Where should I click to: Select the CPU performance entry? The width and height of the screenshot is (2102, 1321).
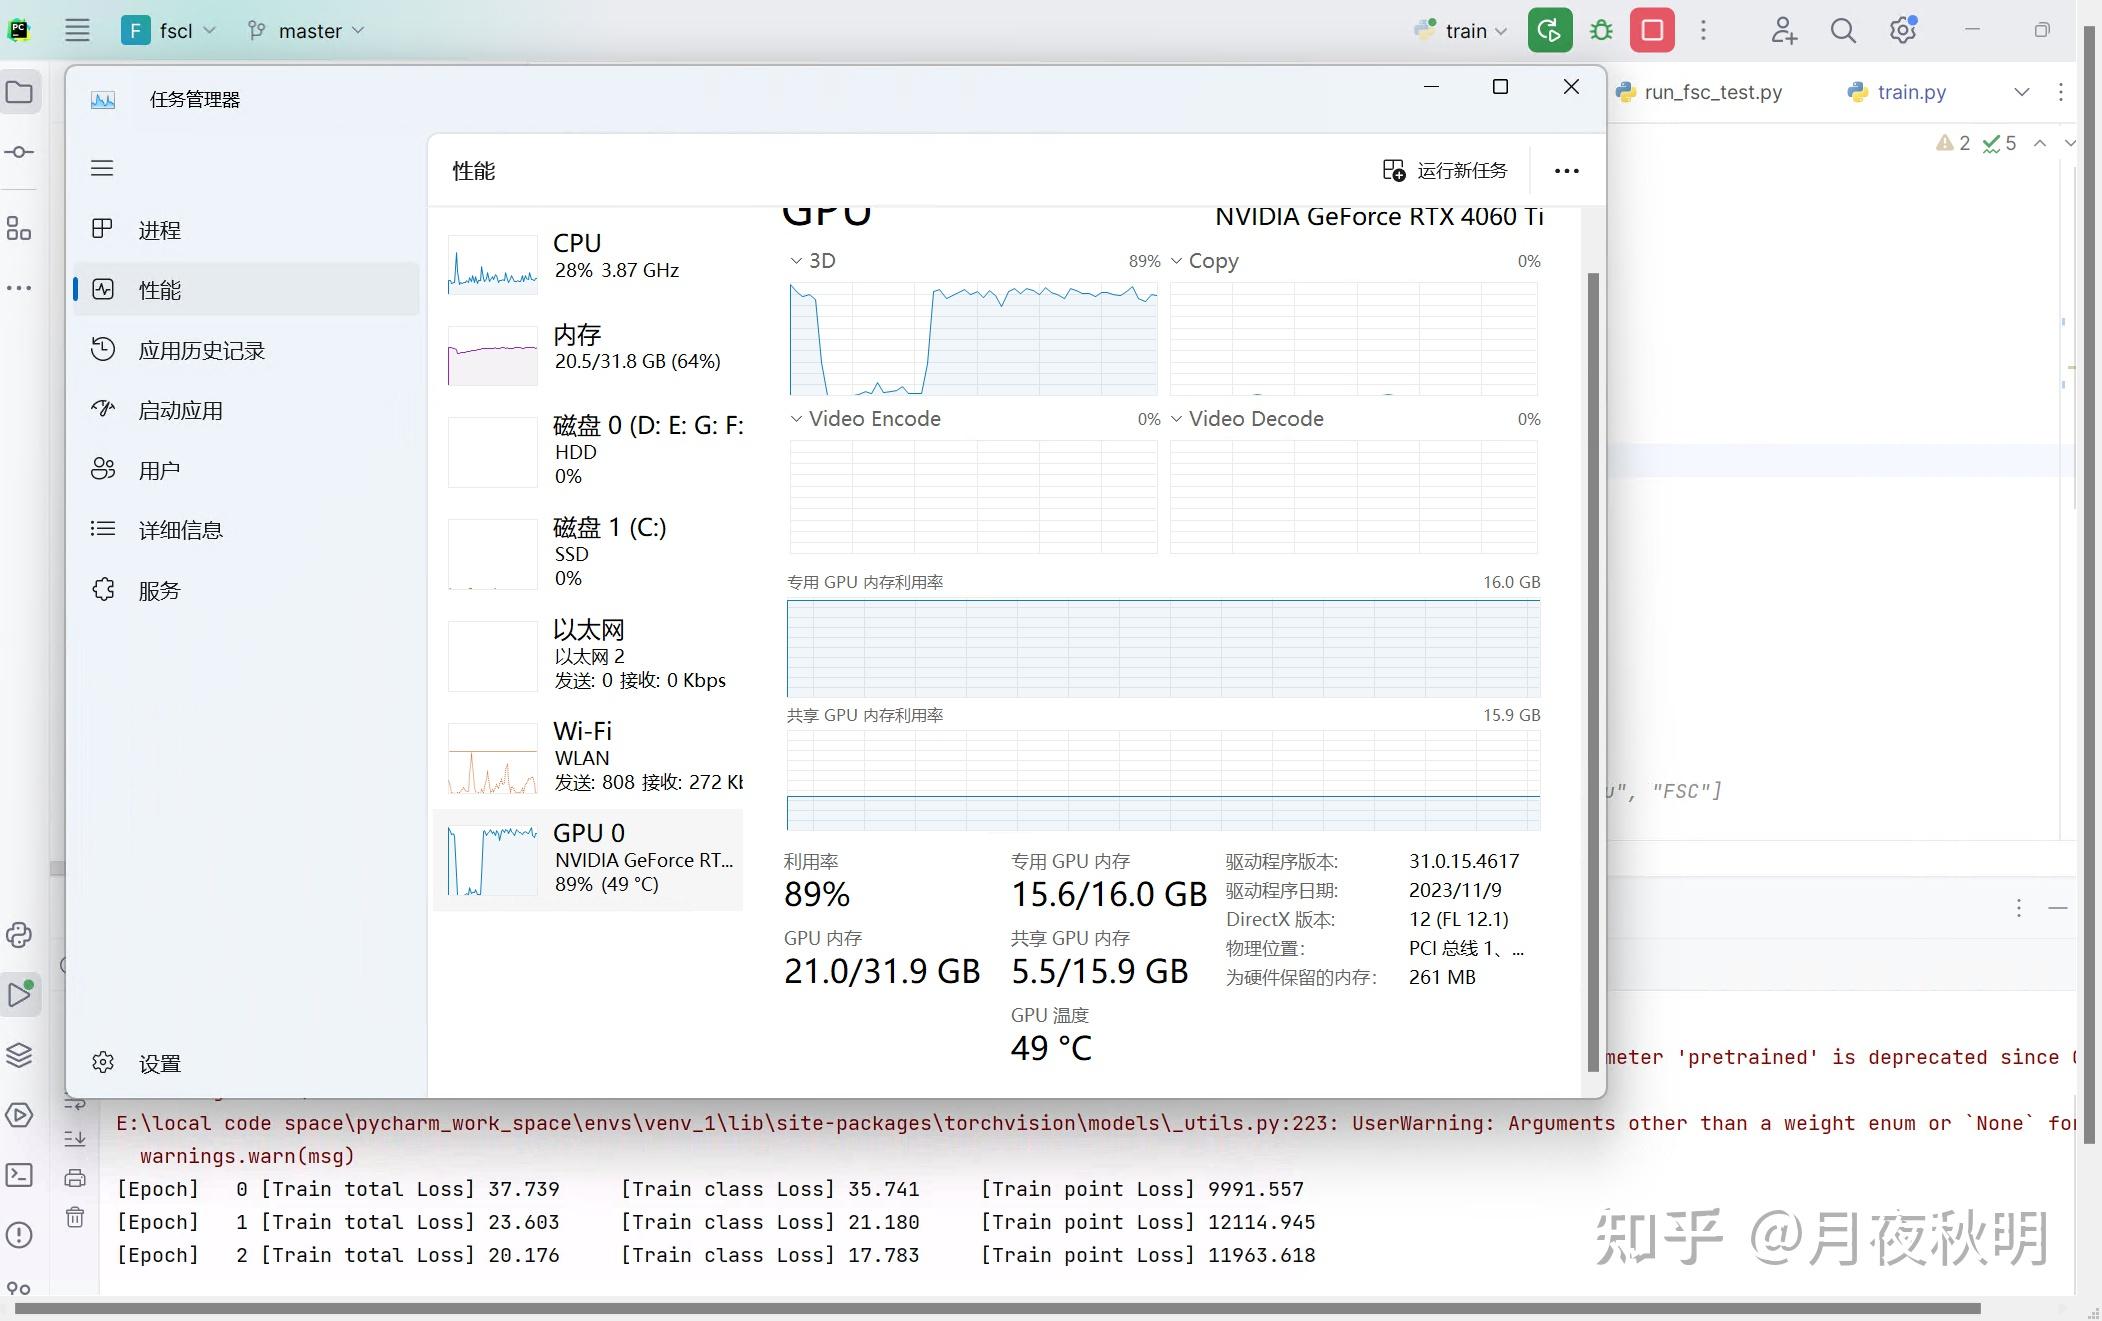click(x=590, y=257)
